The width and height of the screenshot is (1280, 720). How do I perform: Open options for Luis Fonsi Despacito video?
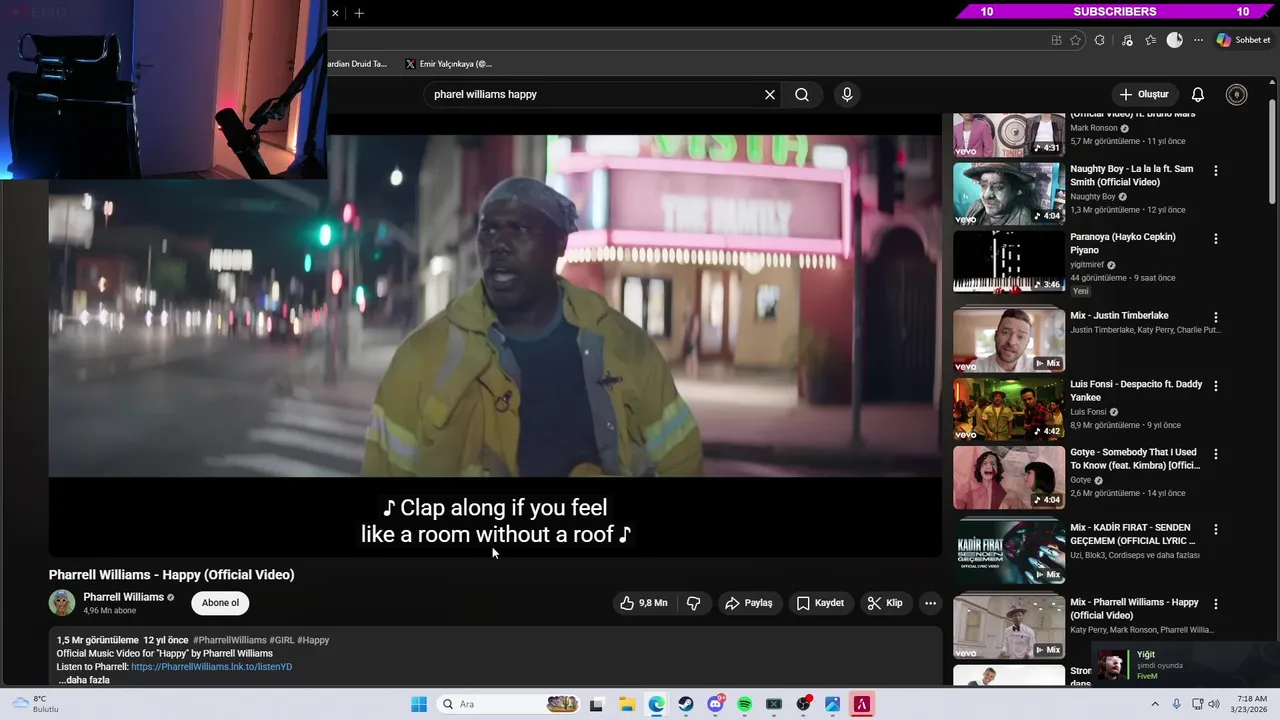click(1216, 386)
